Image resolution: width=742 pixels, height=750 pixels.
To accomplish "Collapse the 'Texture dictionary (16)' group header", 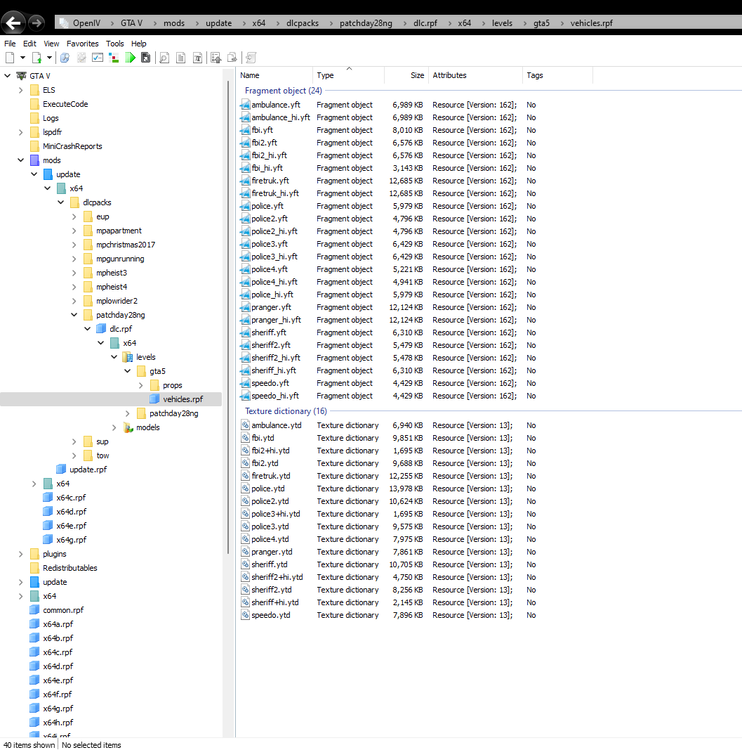I will click(x=286, y=411).
